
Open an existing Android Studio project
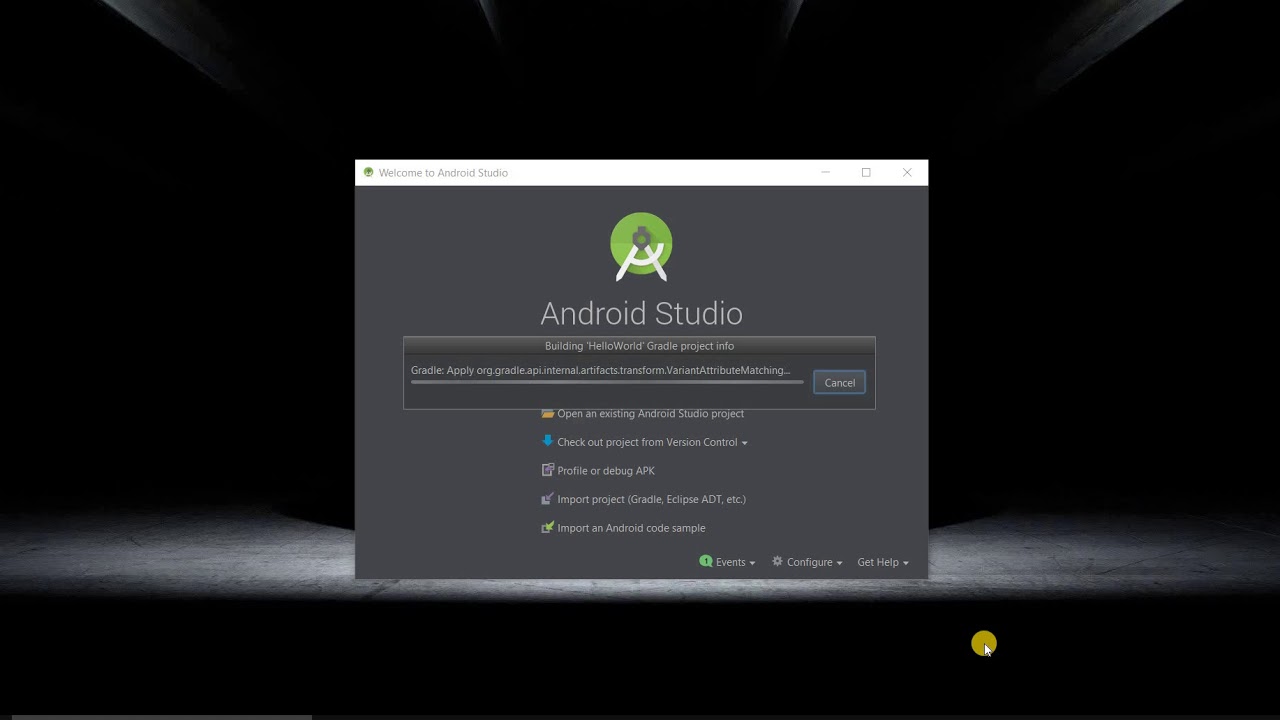tap(650, 414)
